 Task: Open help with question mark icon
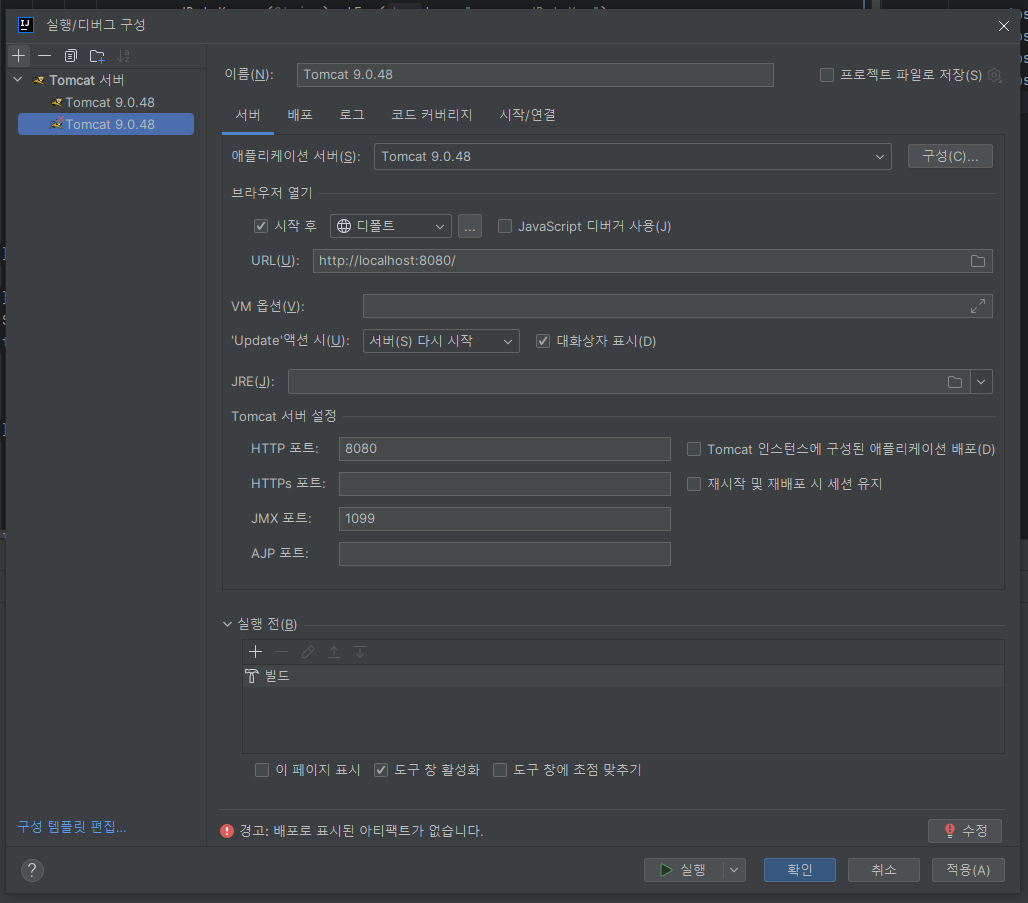pyautogui.click(x=32, y=870)
